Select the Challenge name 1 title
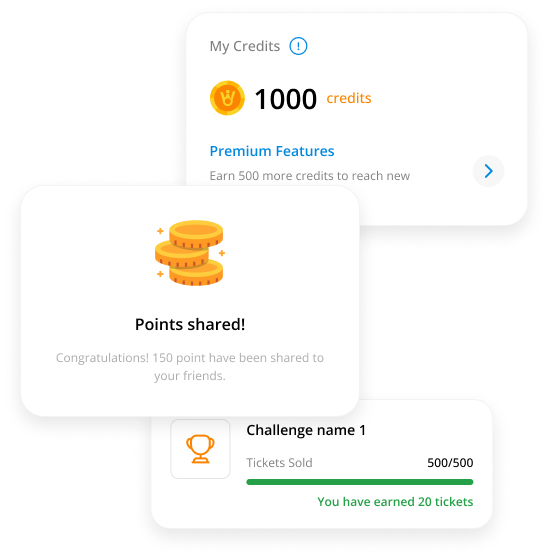Screen dimensions: 549x557 click(x=306, y=430)
